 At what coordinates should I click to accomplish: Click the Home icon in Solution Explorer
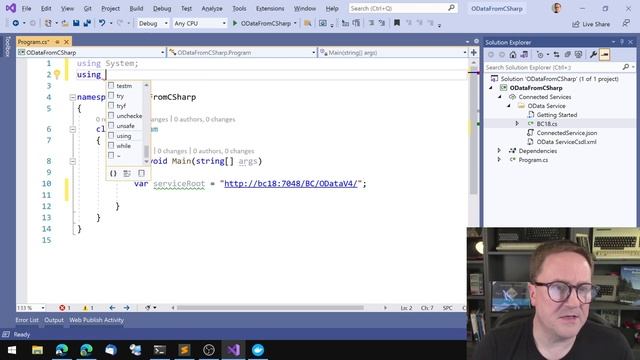pyautogui.click(x=513, y=55)
